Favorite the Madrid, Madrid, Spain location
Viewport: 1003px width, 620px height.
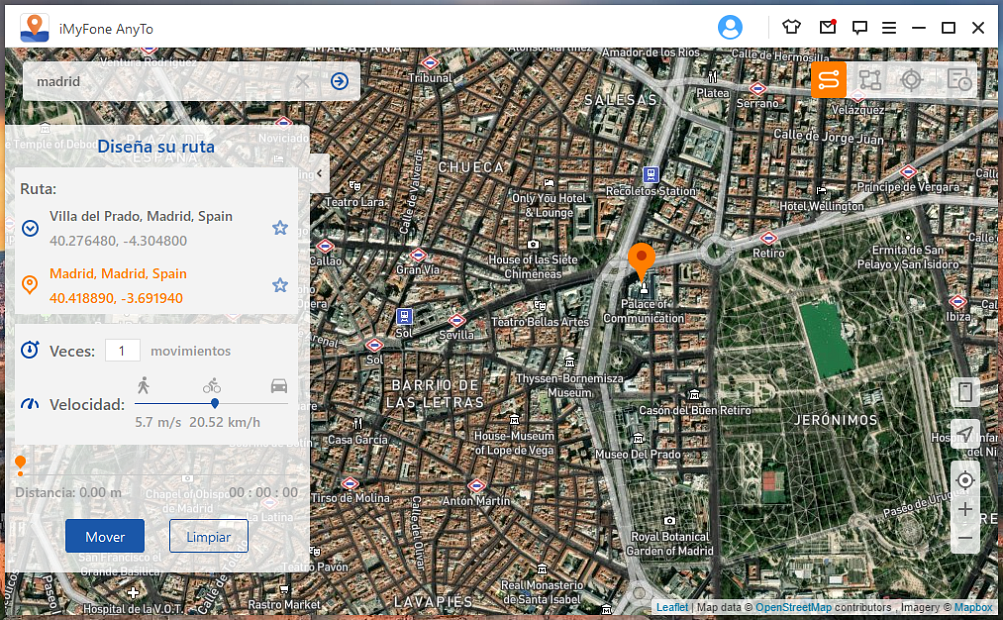(x=280, y=285)
